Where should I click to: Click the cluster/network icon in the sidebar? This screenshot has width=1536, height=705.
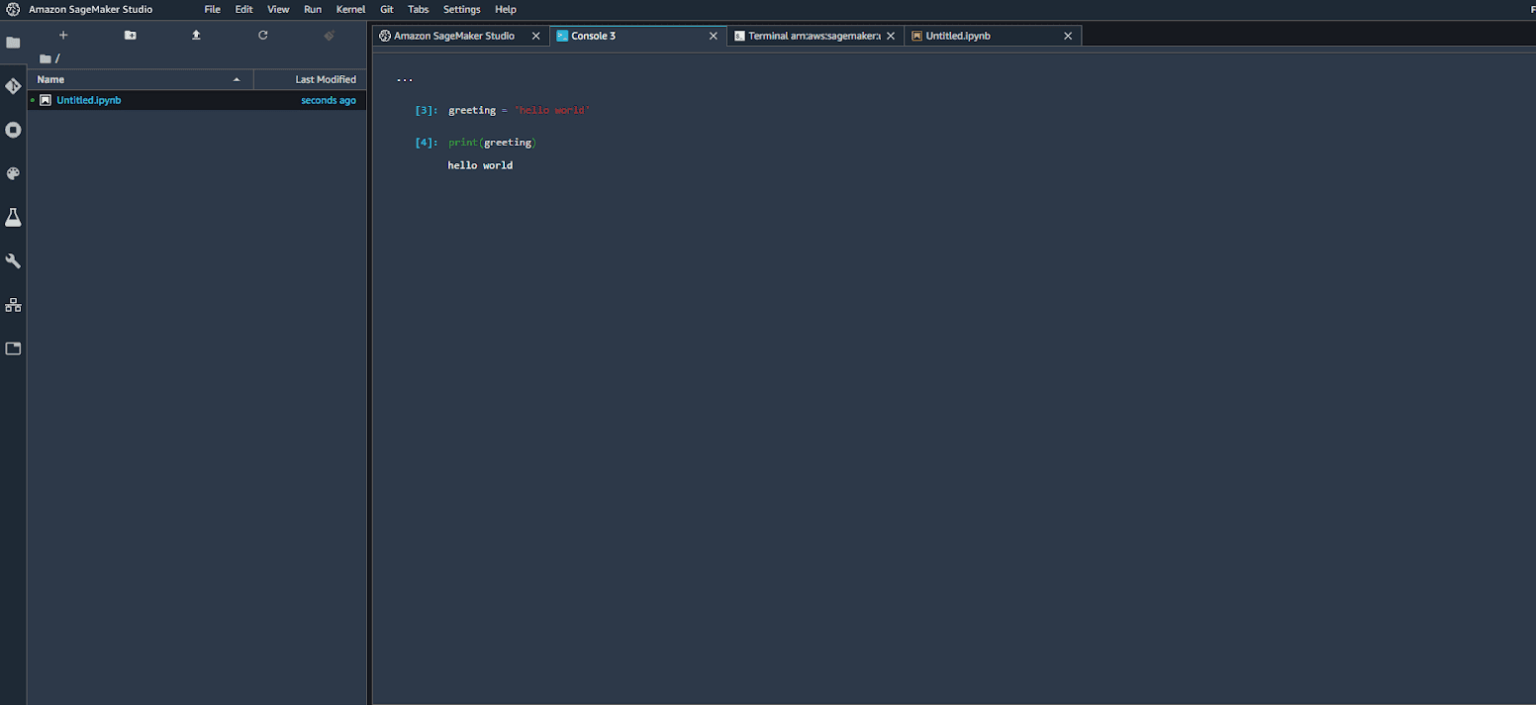pos(13,304)
